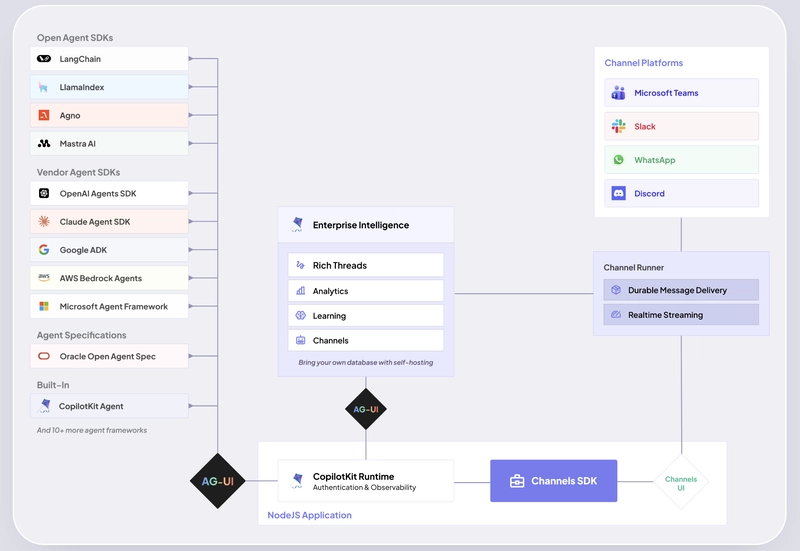Select the LangChain label

tap(80, 59)
